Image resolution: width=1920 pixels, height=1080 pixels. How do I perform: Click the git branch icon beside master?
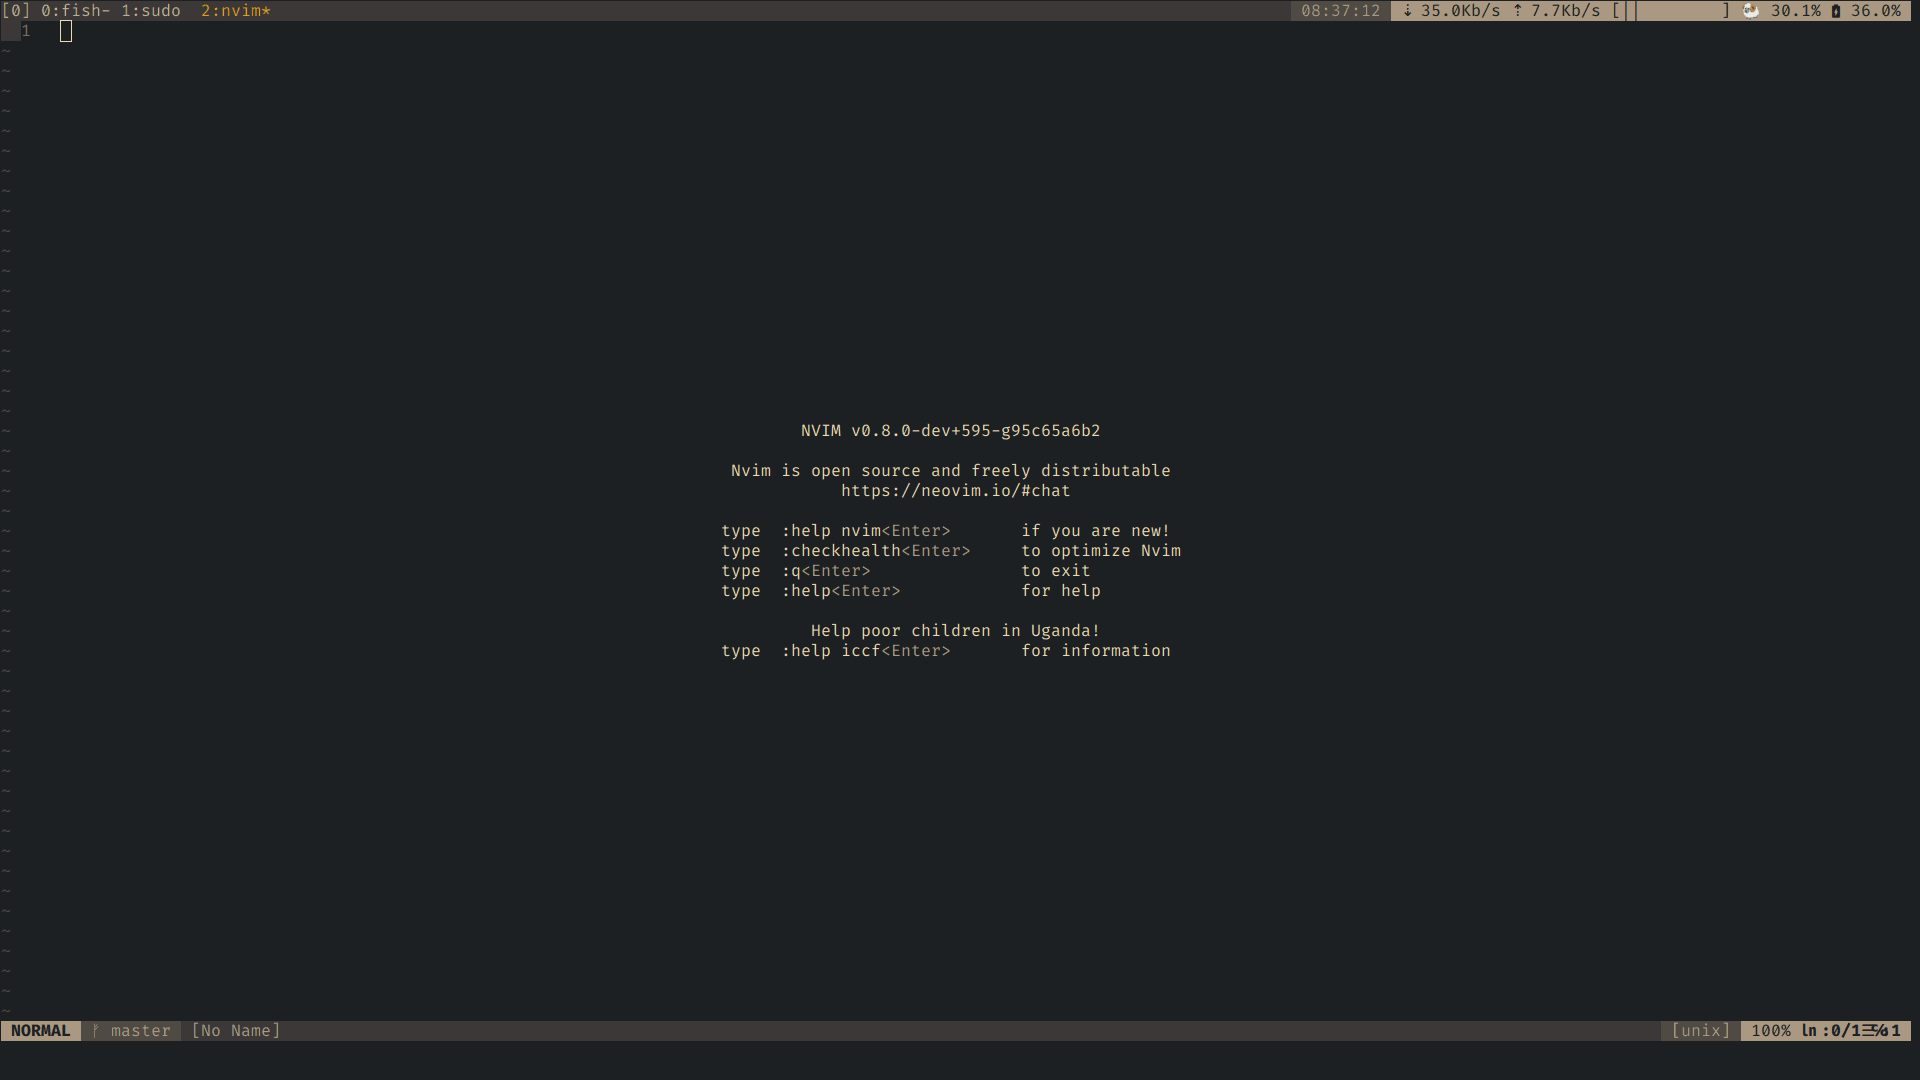(96, 1030)
